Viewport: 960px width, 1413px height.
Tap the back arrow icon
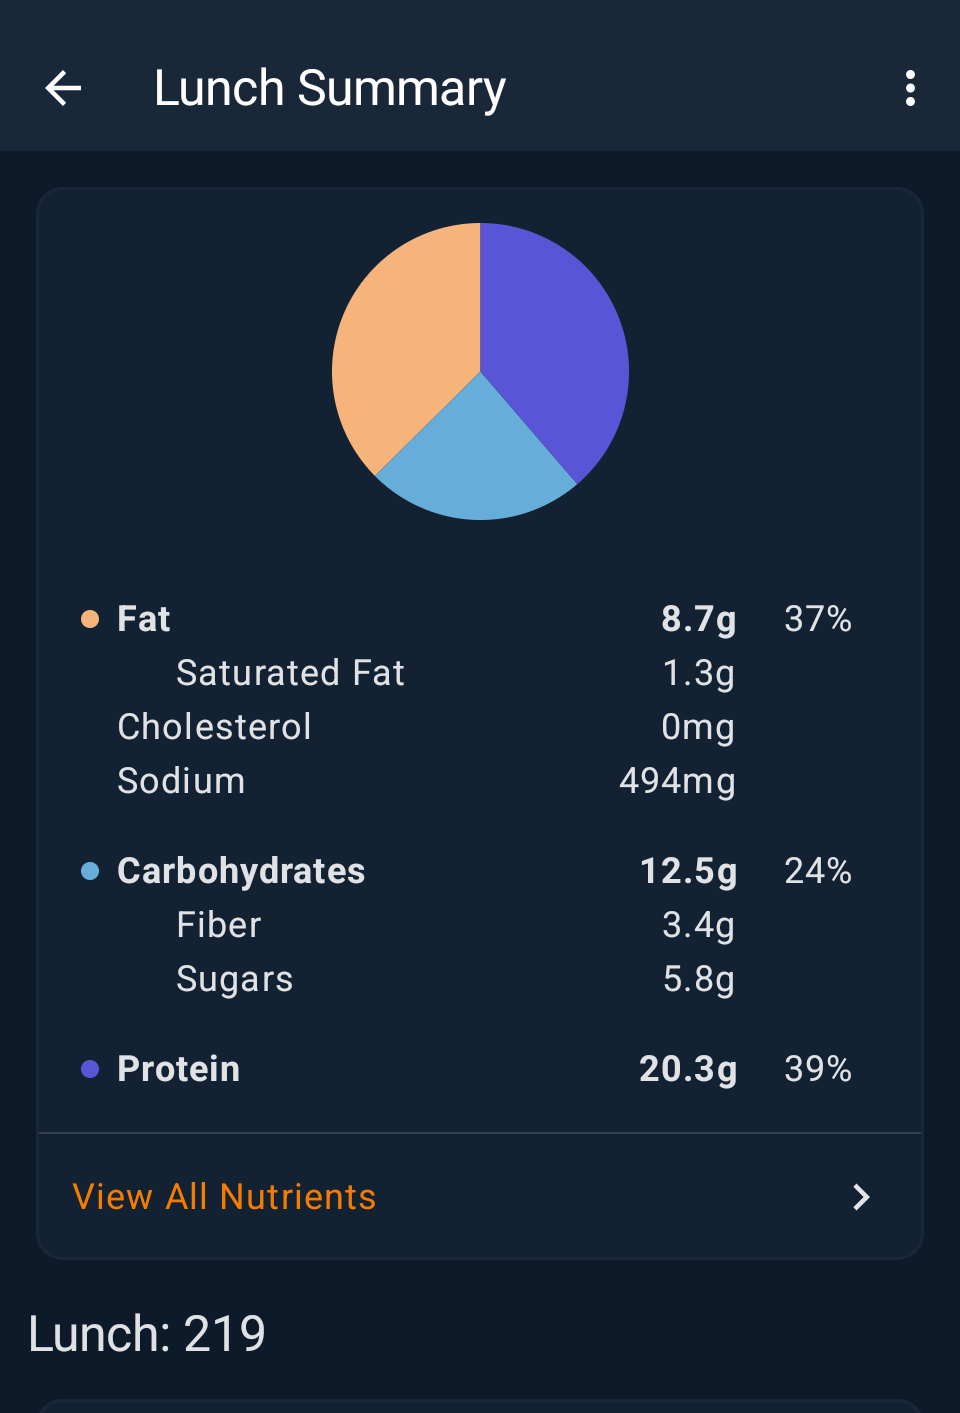coord(63,89)
